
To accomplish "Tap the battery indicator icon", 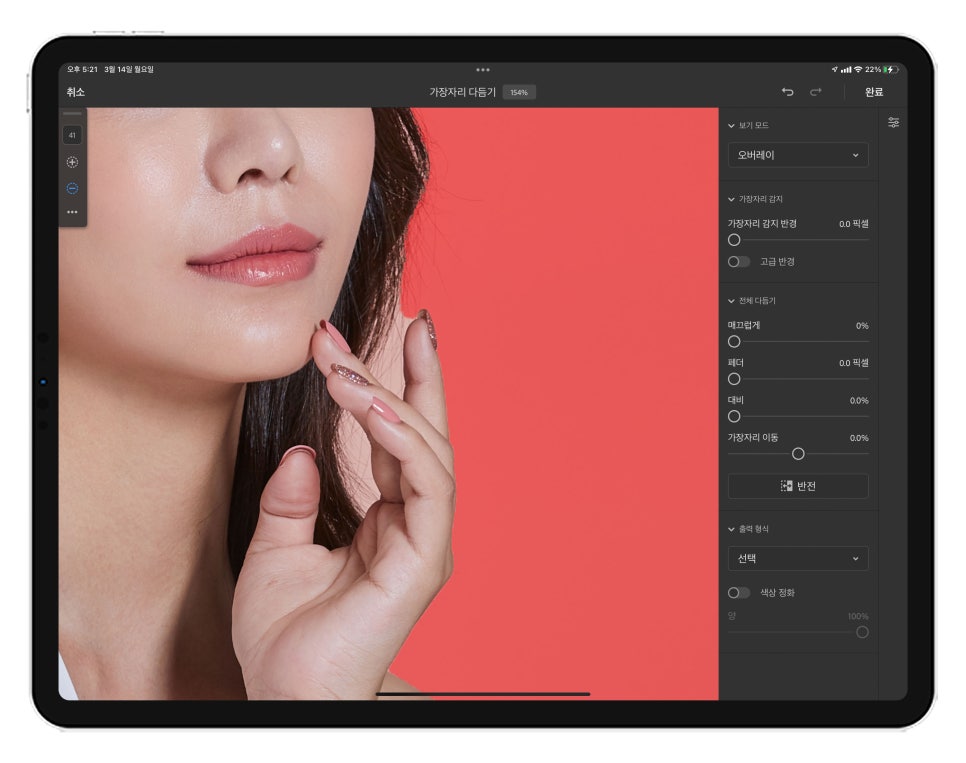I will pos(890,70).
